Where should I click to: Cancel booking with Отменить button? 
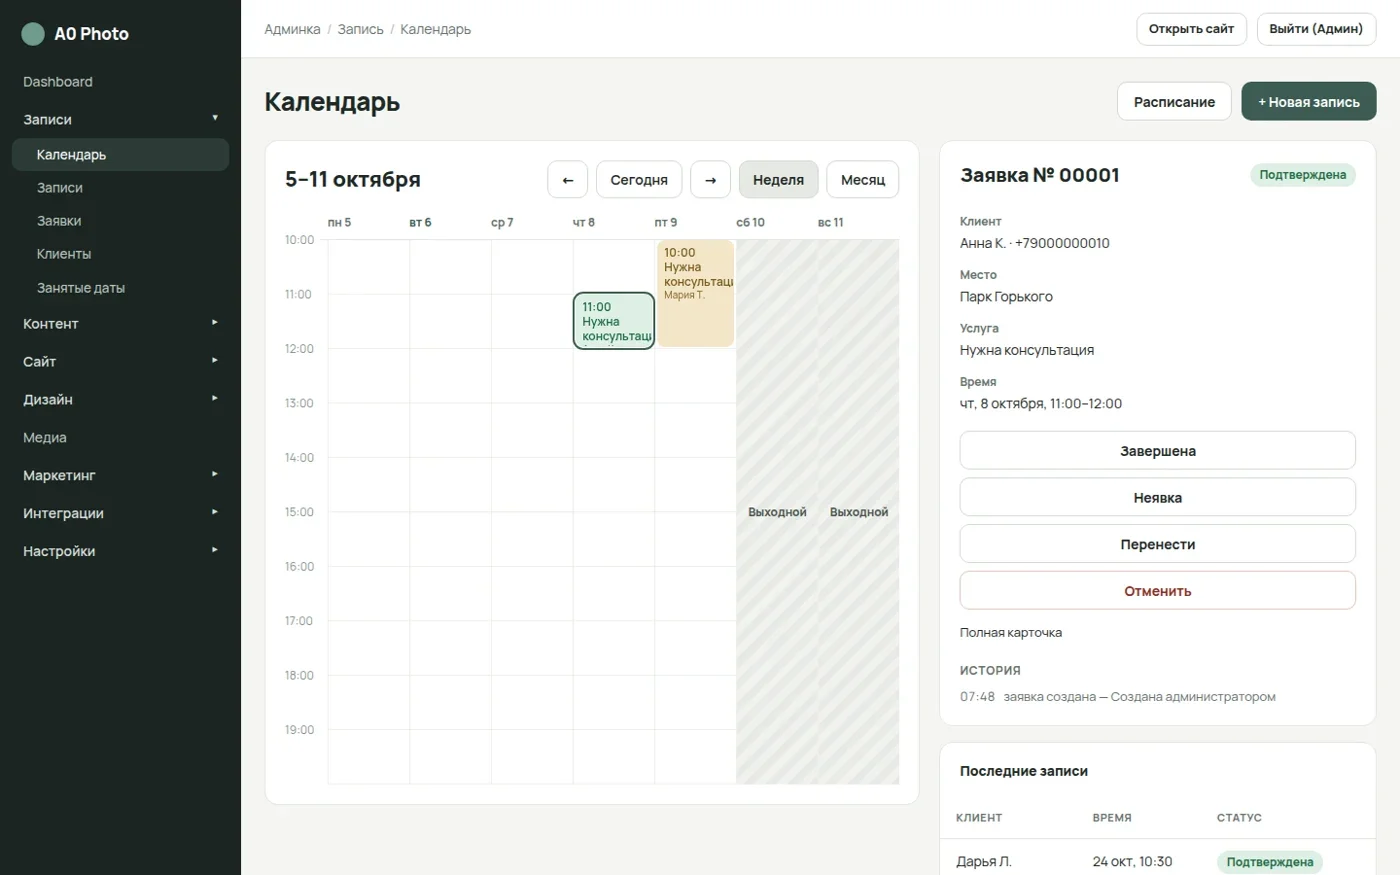point(1158,591)
